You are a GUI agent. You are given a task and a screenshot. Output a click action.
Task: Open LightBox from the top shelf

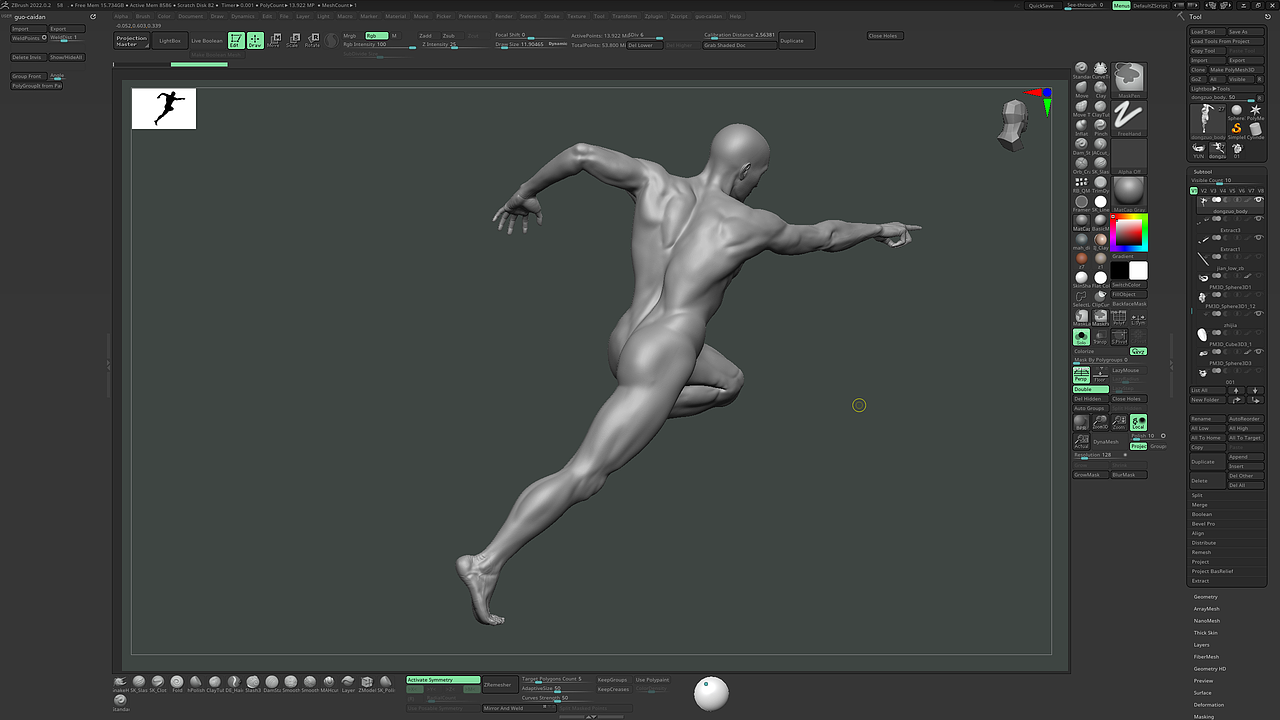click(x=171, y=41)
